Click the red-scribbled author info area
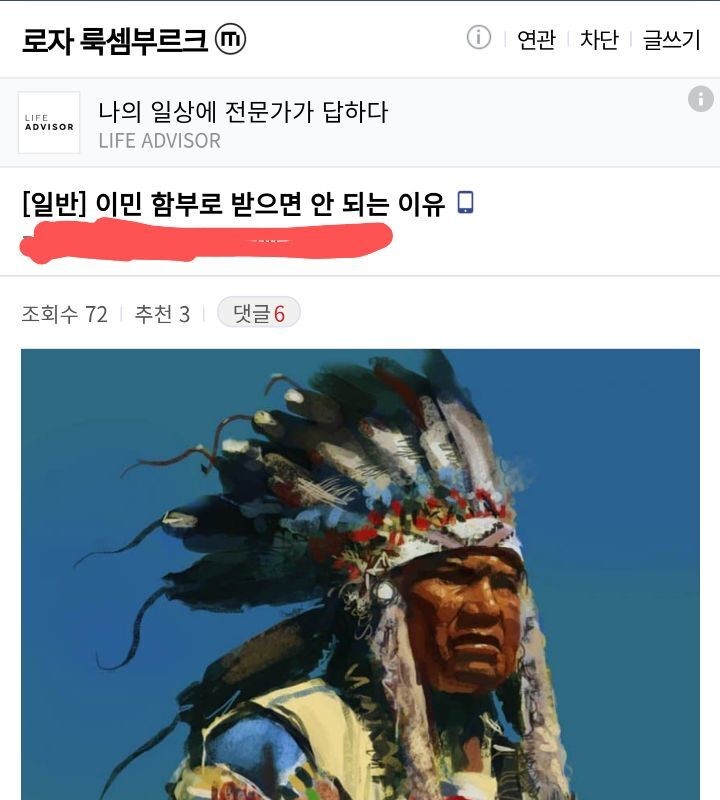720x800 pixels. [206, 241]
